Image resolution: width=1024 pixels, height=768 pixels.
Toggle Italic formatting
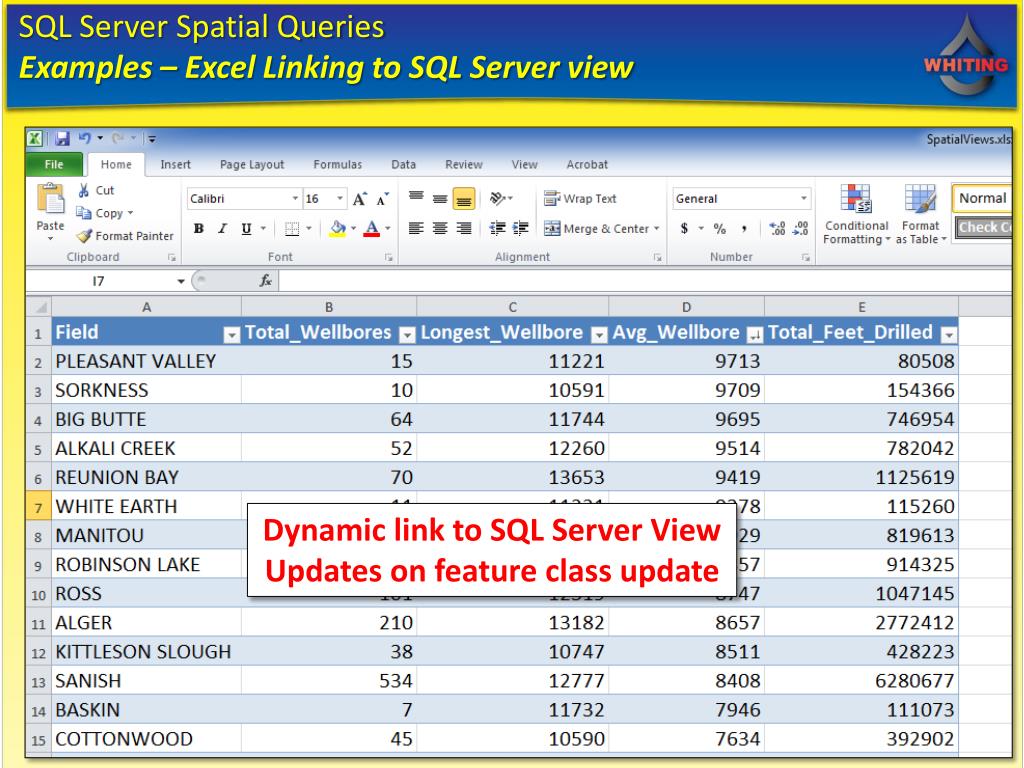tap(223, 229)
